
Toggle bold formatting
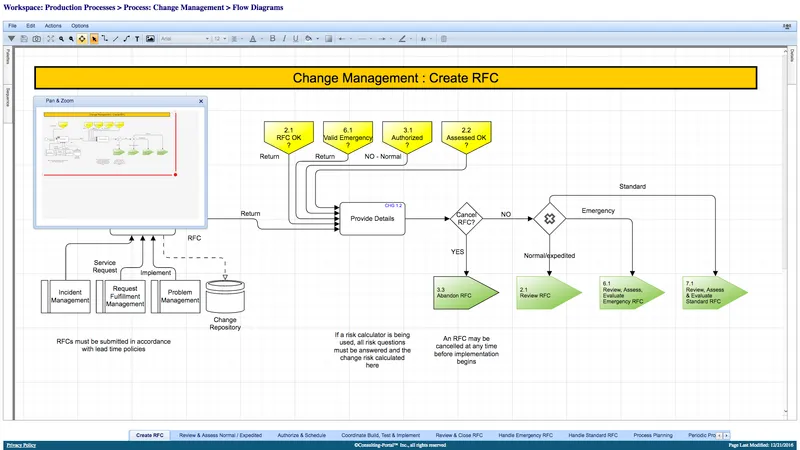tap(272, 39)
